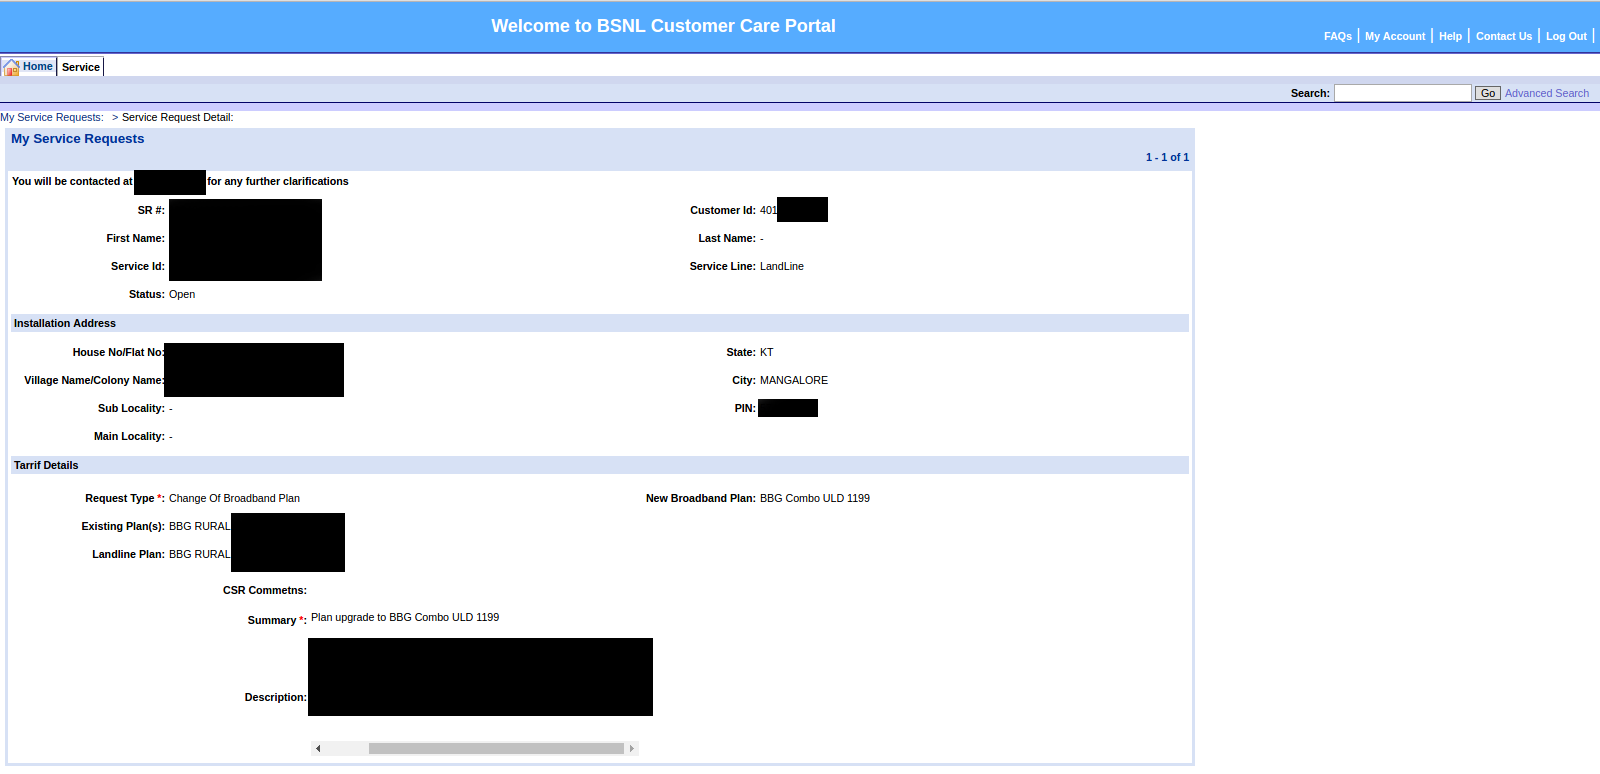Image resolution: width=1600 pixels, height=774 pixels.
Task: Select the My Service Requests panel heading
Action: click(x=78, y=139)
